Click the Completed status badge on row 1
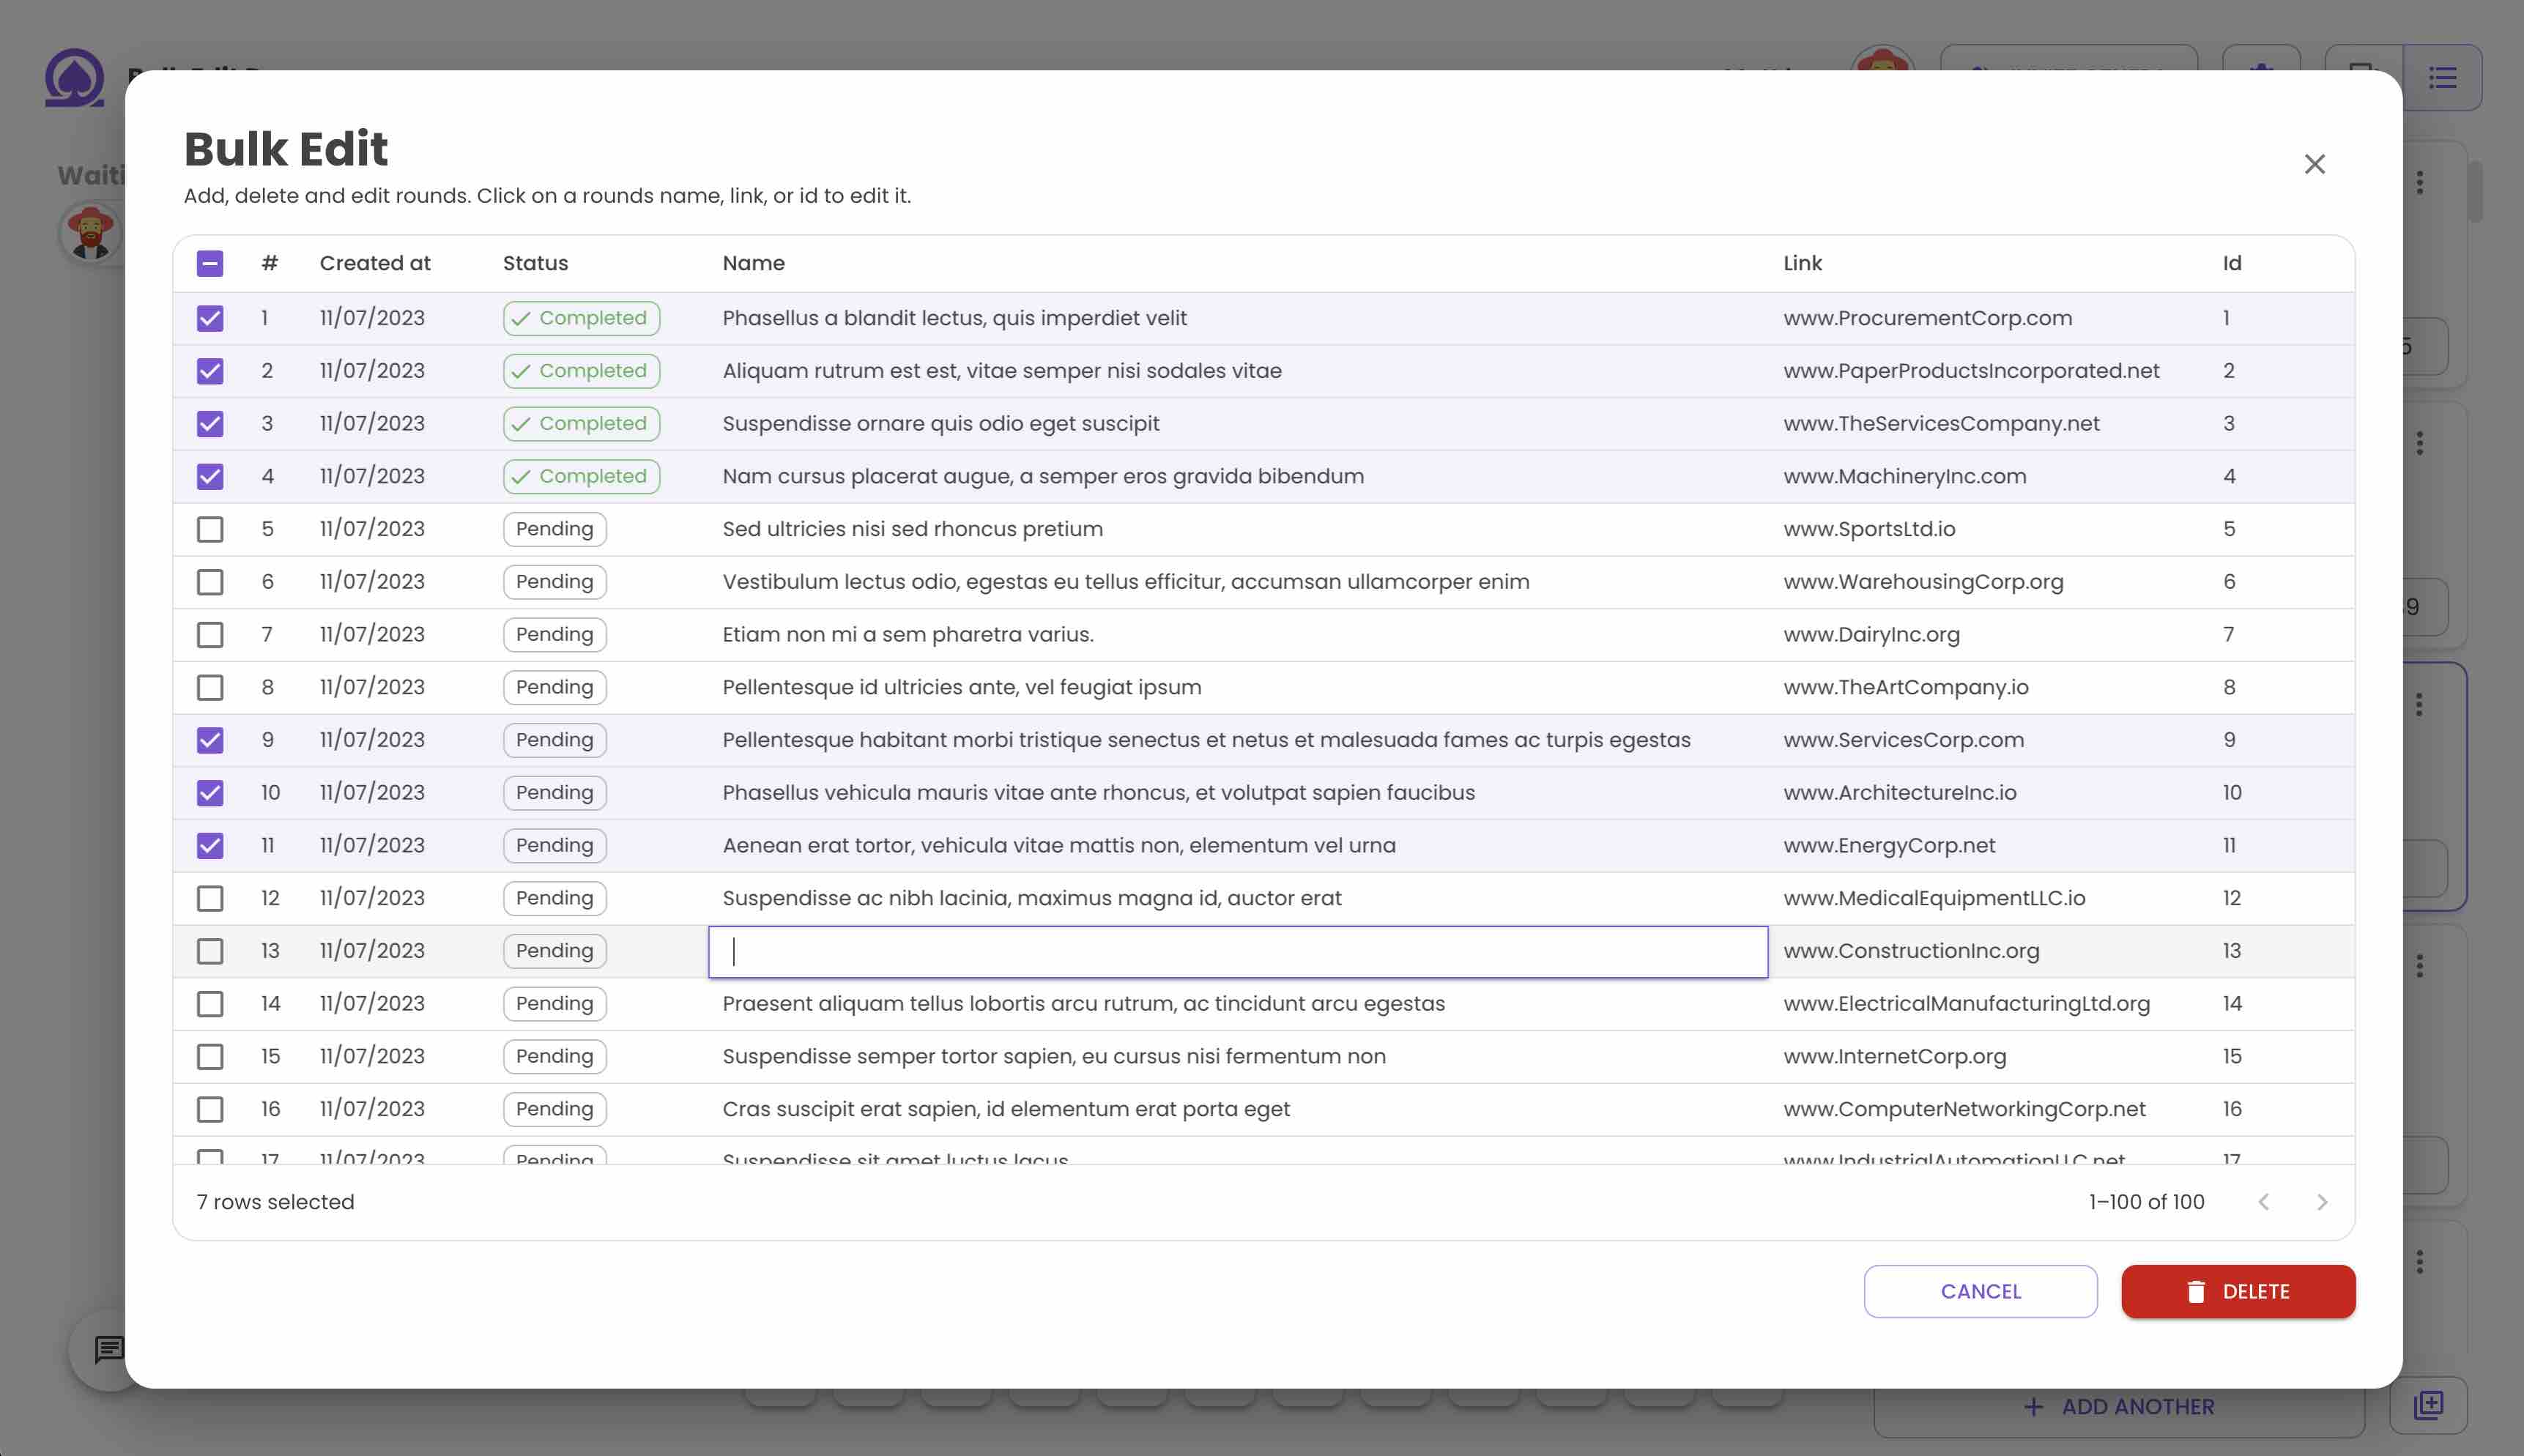 (x=581, y=317)
